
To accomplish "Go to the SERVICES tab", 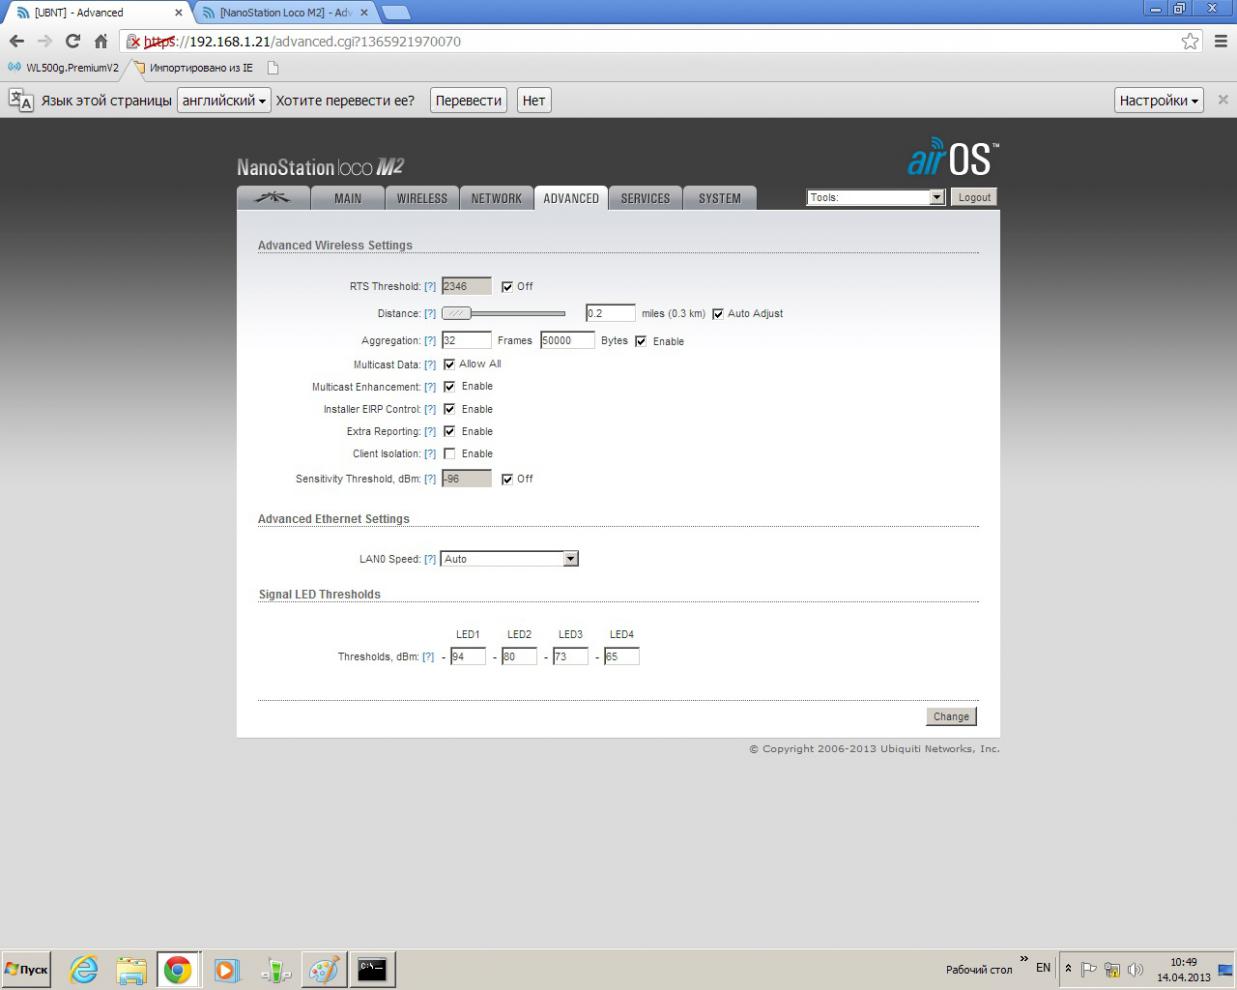I will click(x=645, y=198).
